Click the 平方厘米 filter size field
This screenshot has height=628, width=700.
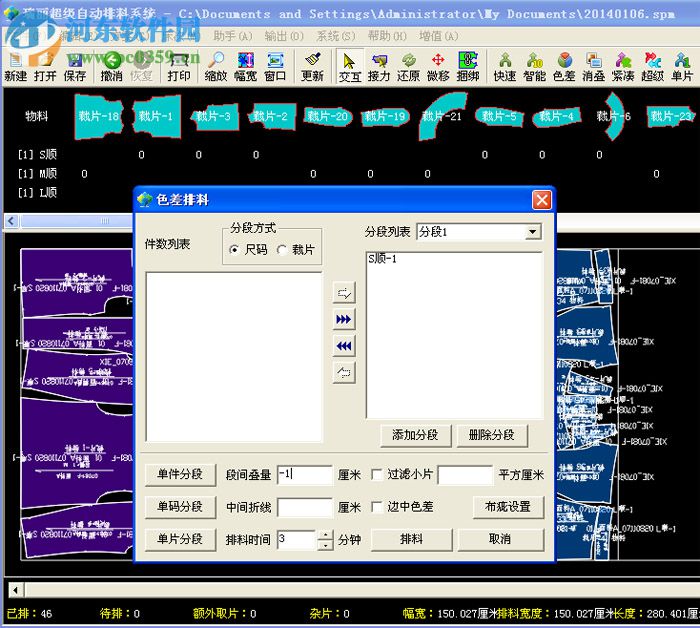click(465, 475)
